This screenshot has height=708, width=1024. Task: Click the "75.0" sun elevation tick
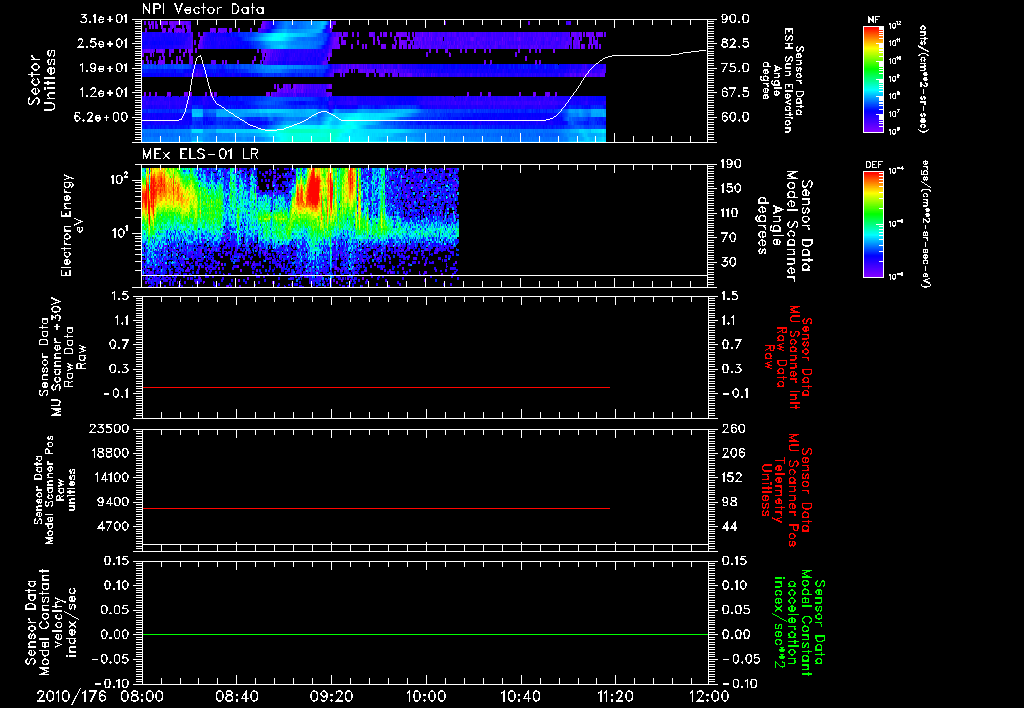(x=735, y=68)
